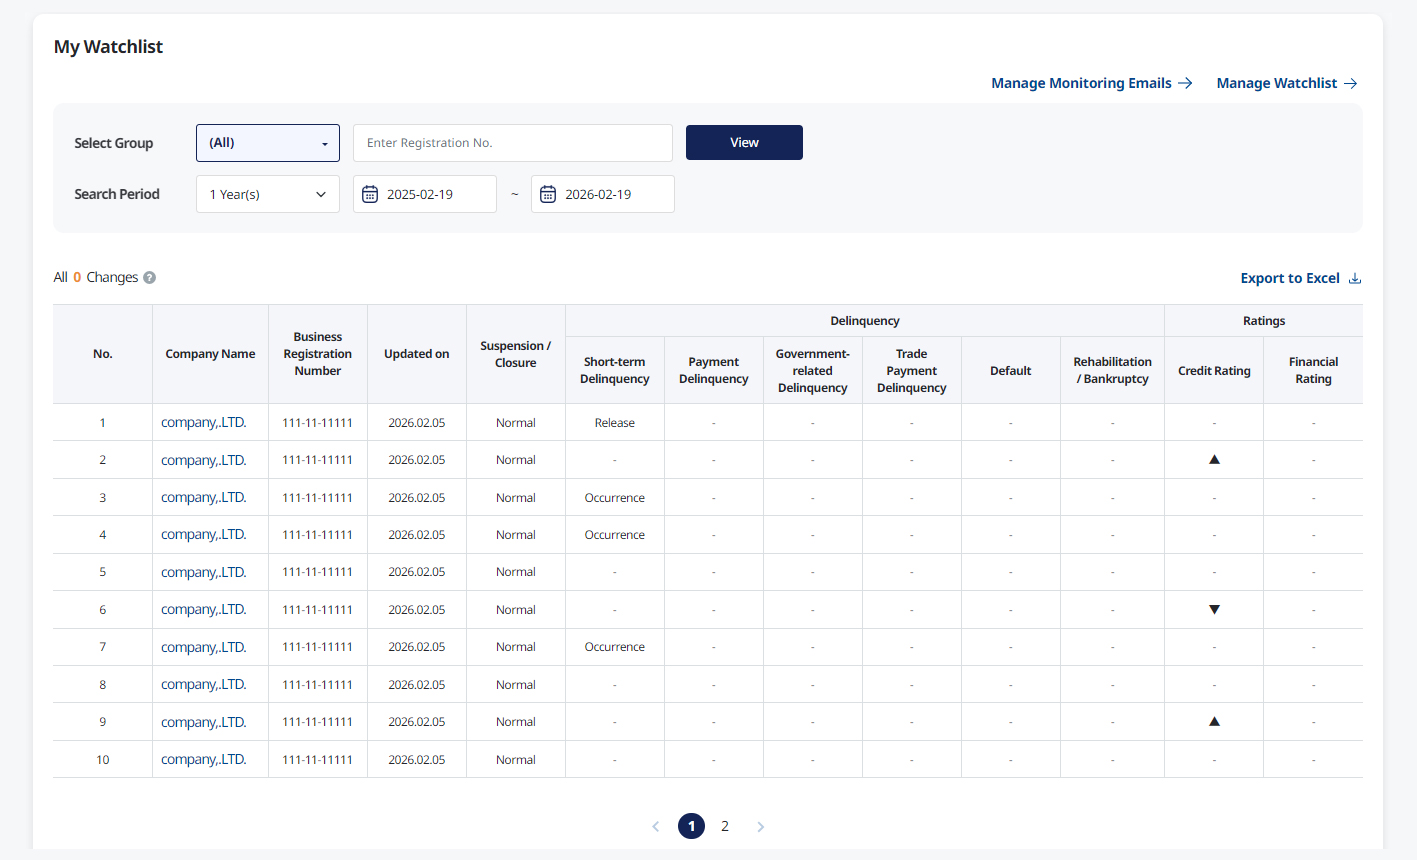Screen dimensions: 1417x860
Task: Click the help icon next to Changes
Action: click(149, 278)
